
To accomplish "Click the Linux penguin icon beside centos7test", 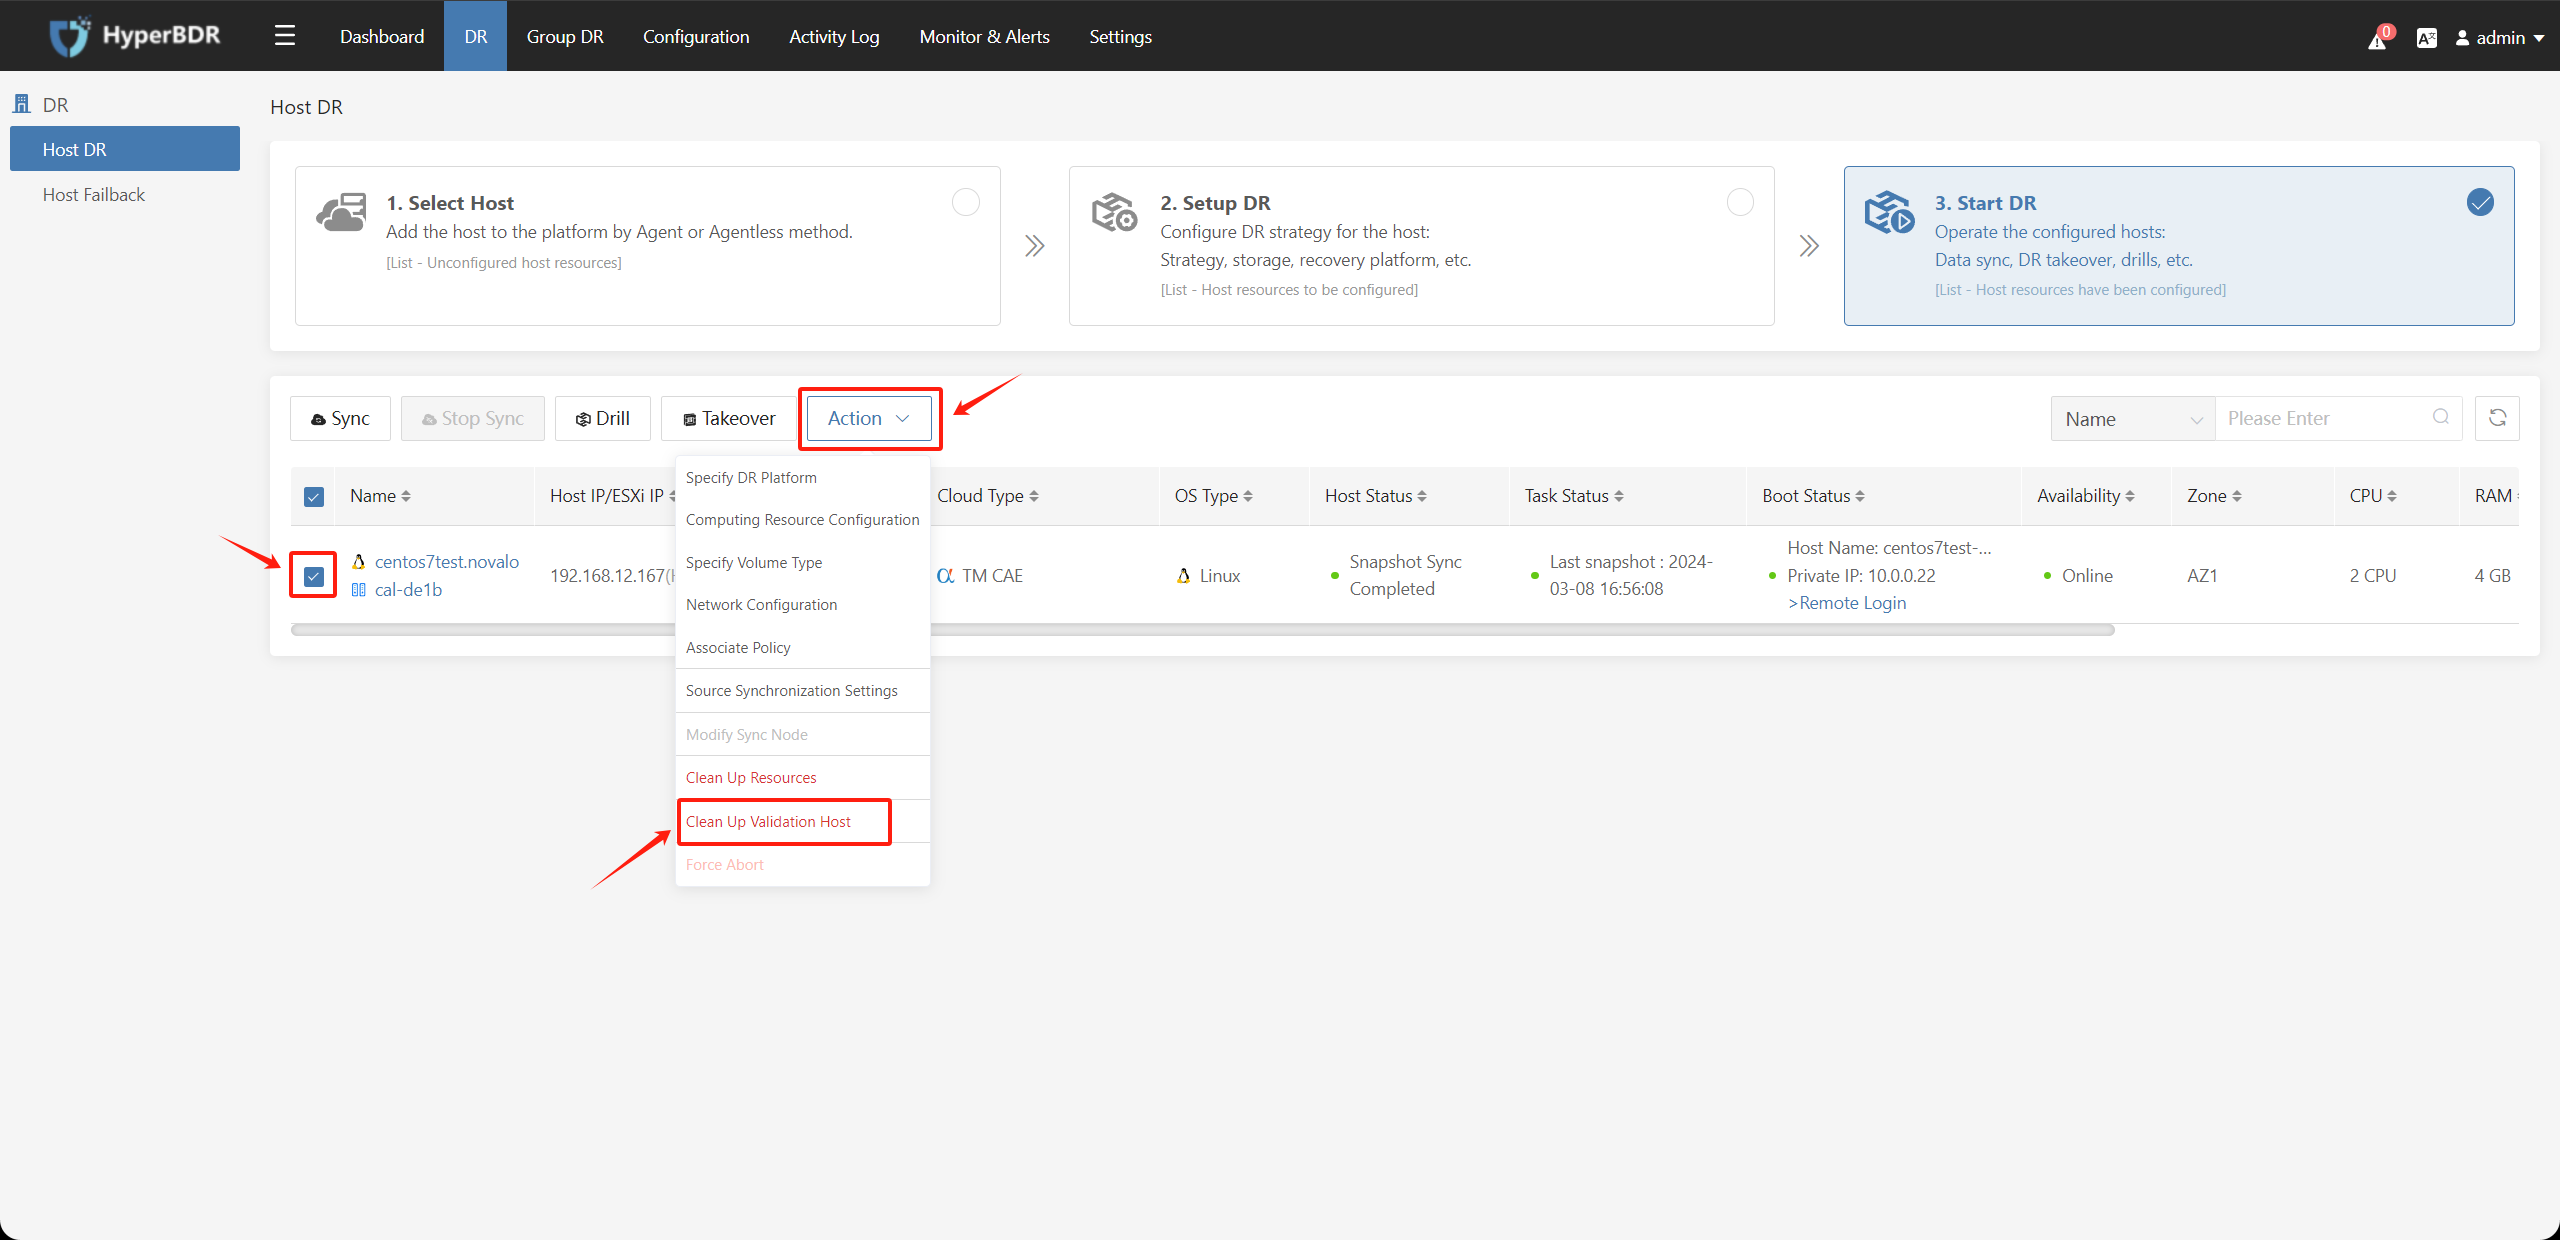I will click(358, 562).
